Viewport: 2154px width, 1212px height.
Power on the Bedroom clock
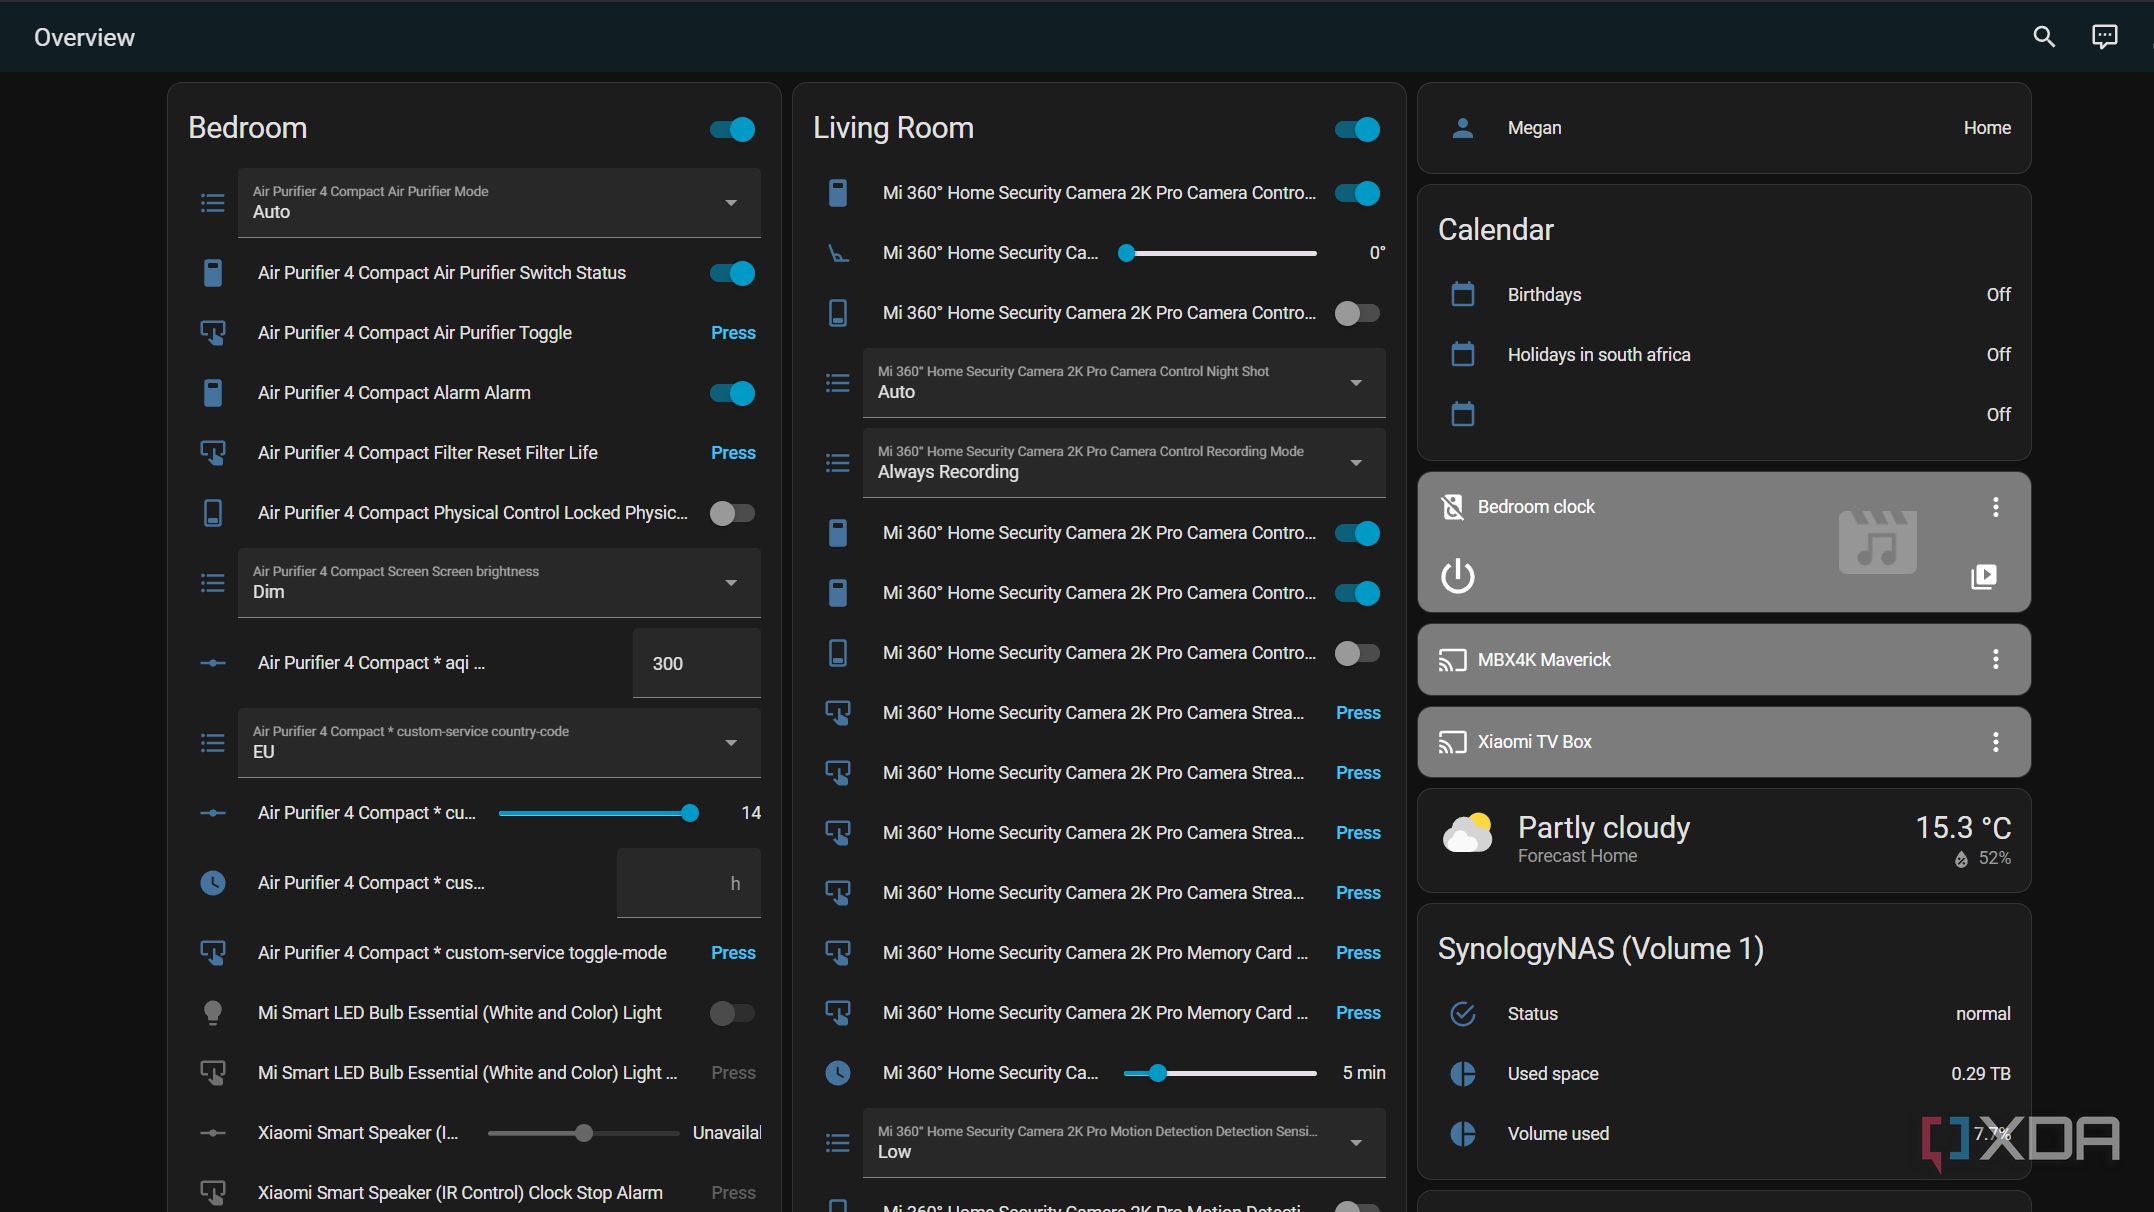coord(1458,576)
